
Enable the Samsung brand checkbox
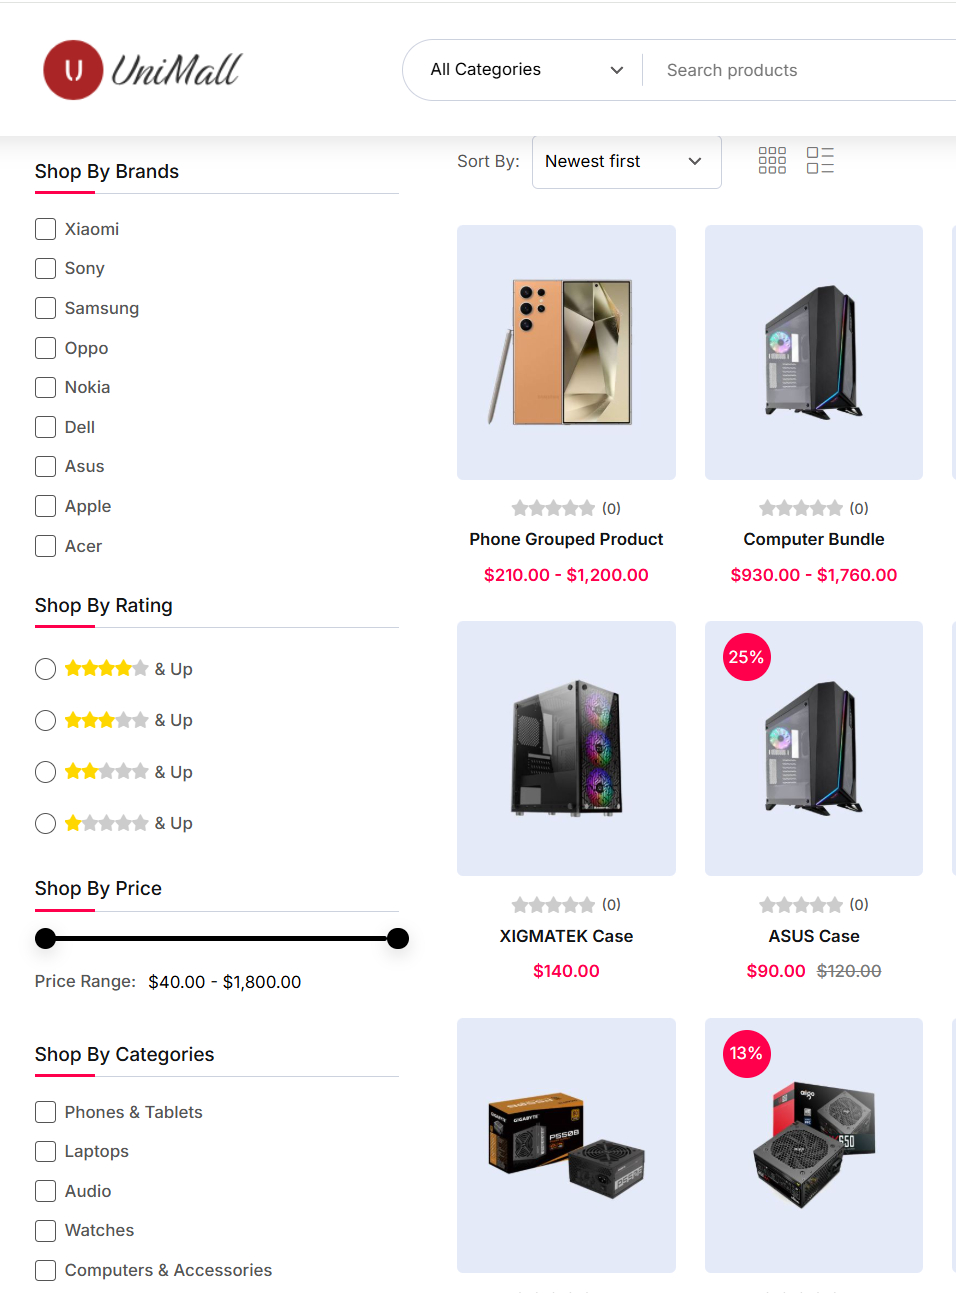click(45, 308)
